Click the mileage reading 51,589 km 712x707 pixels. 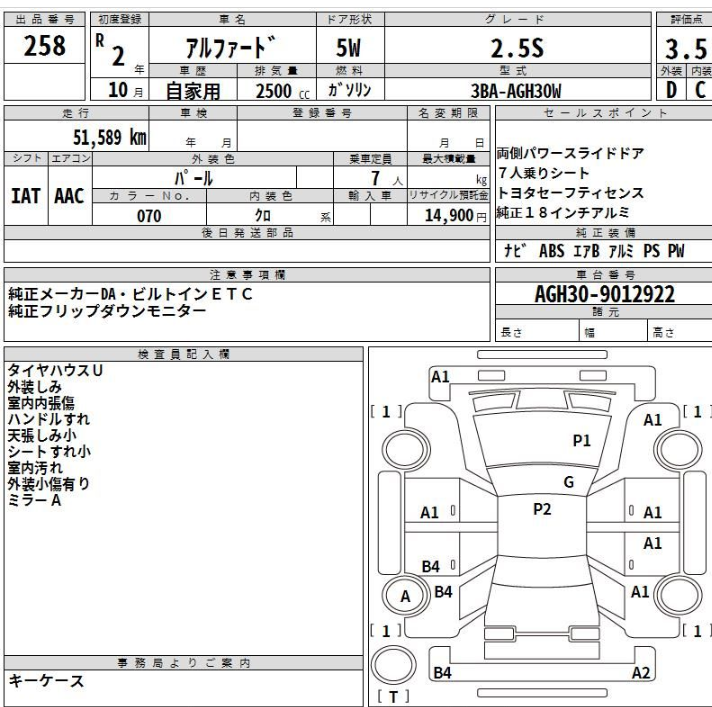point(109,137)
